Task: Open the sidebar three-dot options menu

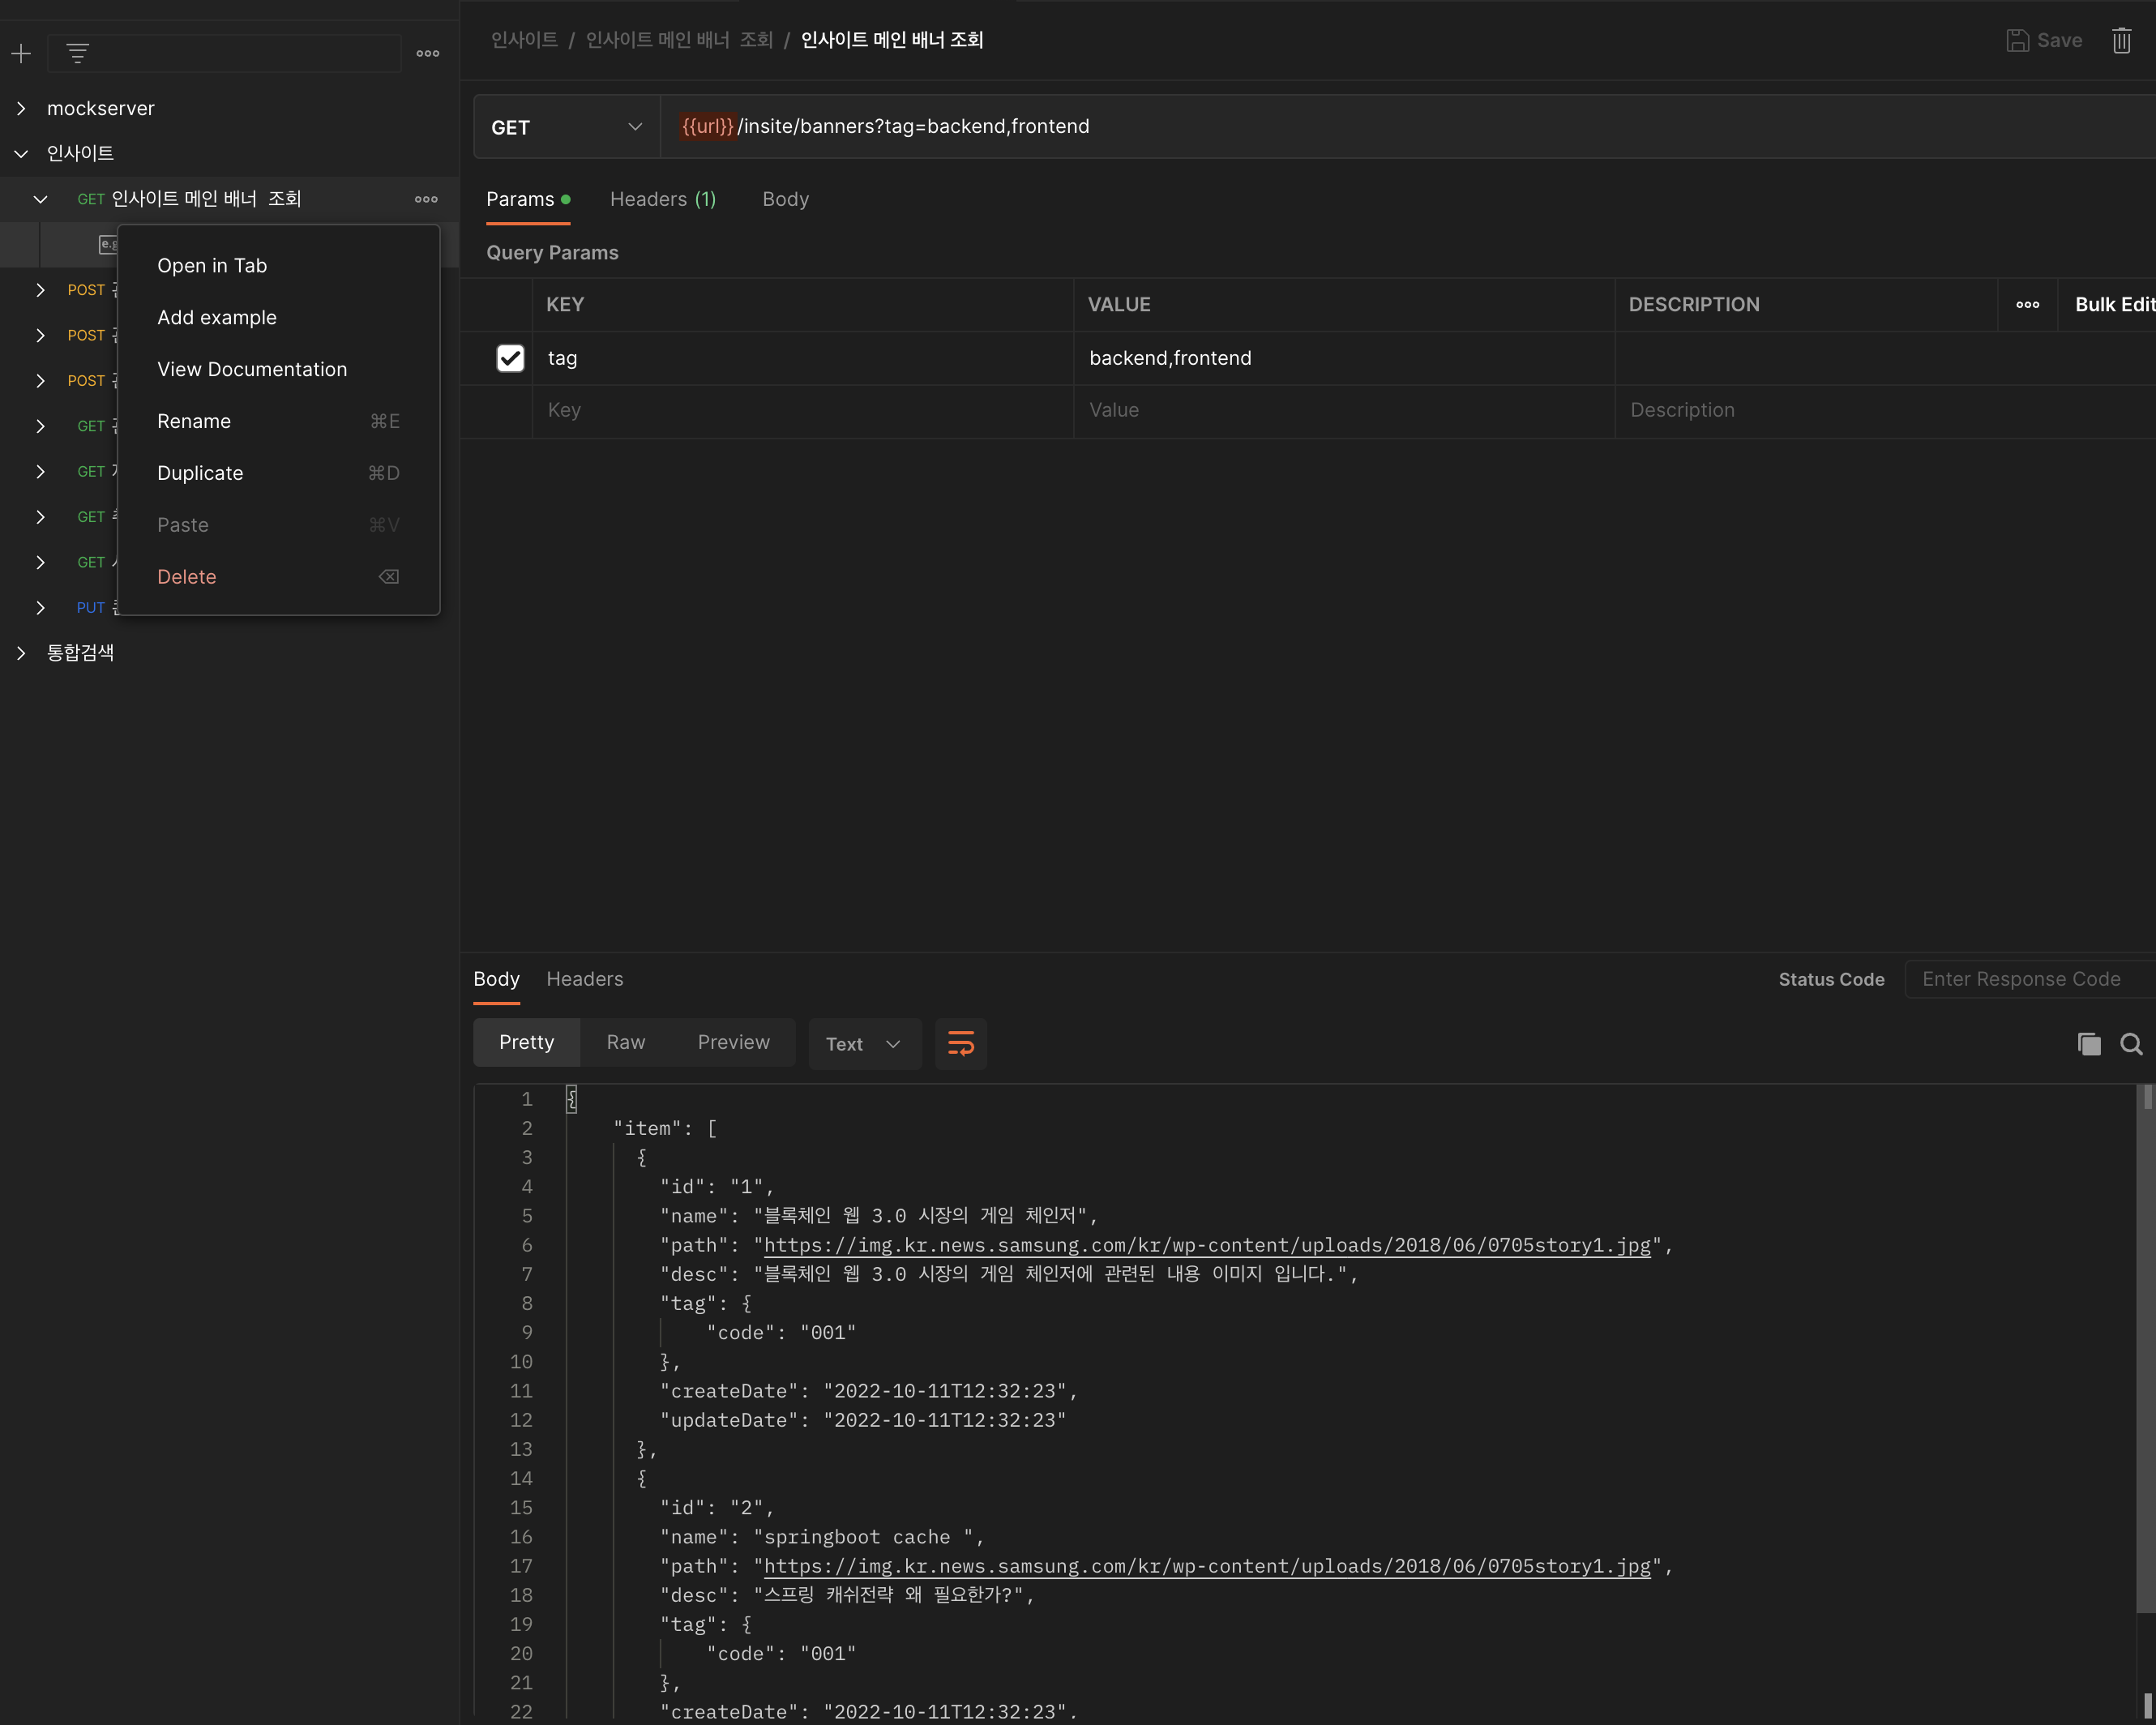Action: (427, 53)
